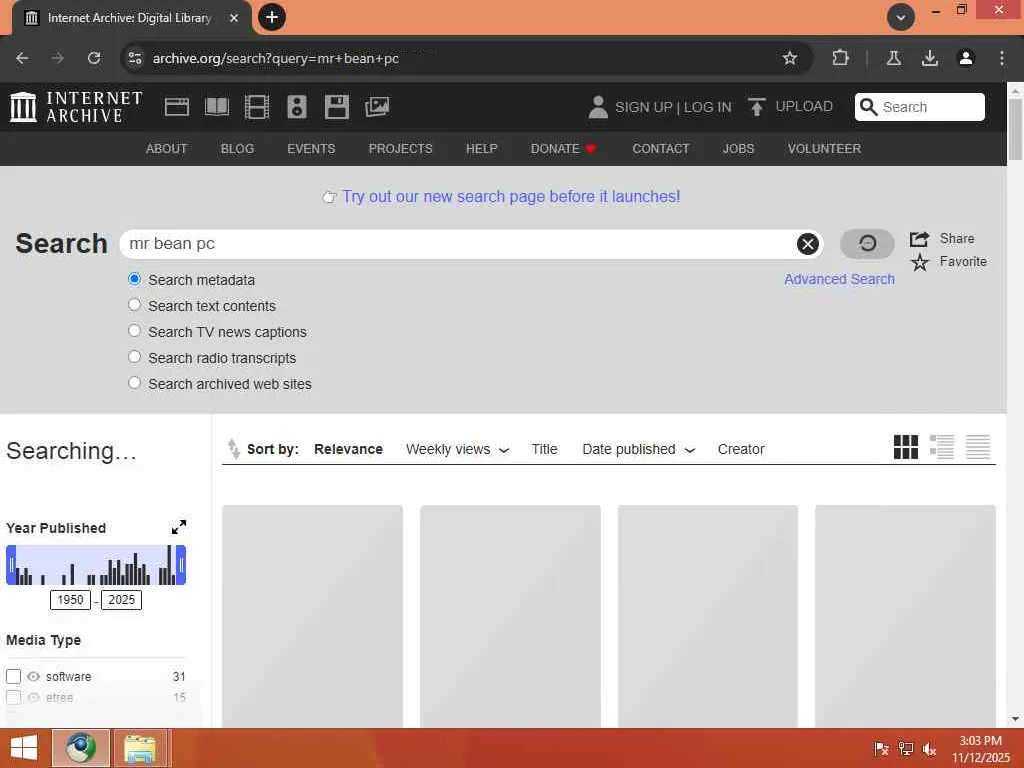Toggle the eye icon for software
The height and width of the screenshot is (768, 1024).
pos(34,677)
